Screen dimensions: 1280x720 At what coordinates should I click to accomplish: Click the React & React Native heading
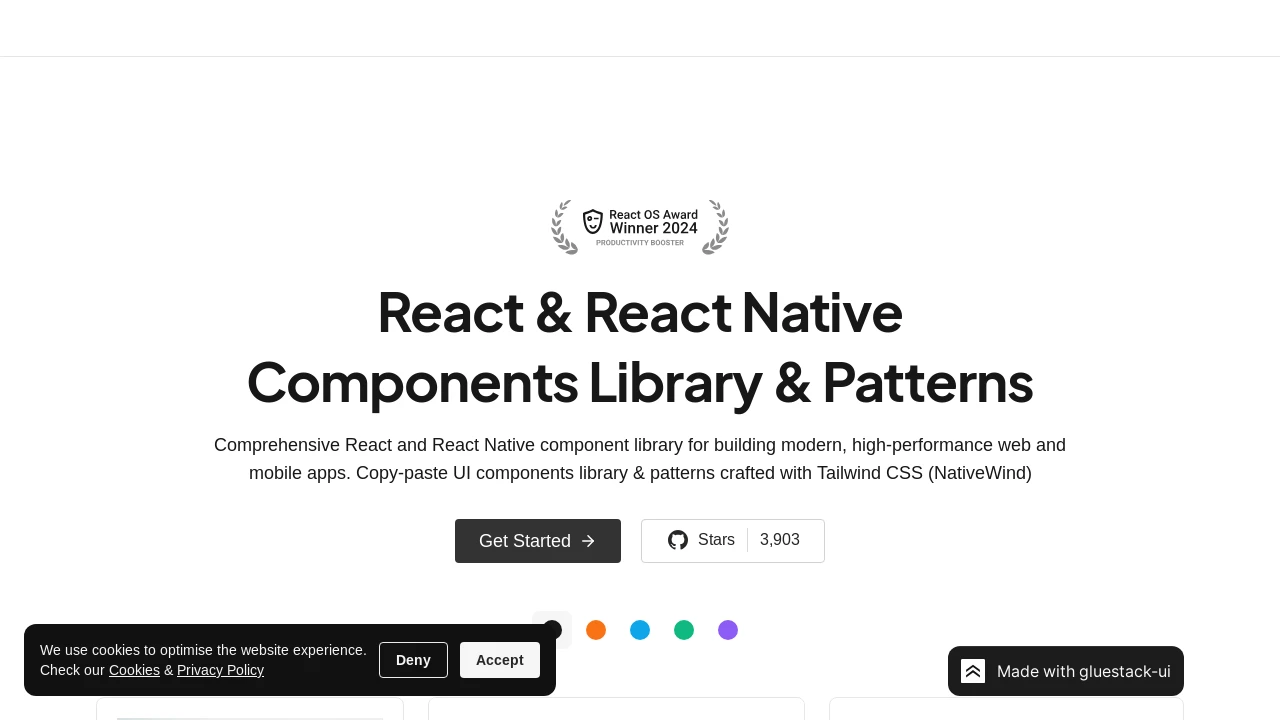point(640,347)
